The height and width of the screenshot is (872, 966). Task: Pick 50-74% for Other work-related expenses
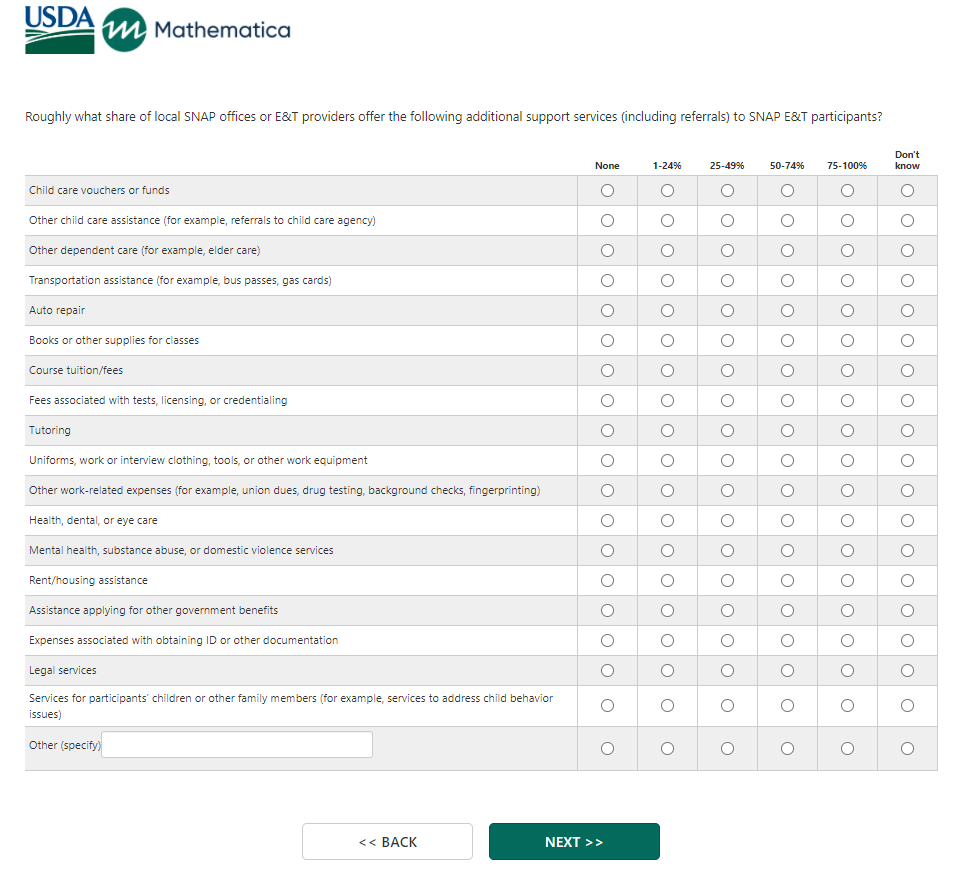[787, 491]
